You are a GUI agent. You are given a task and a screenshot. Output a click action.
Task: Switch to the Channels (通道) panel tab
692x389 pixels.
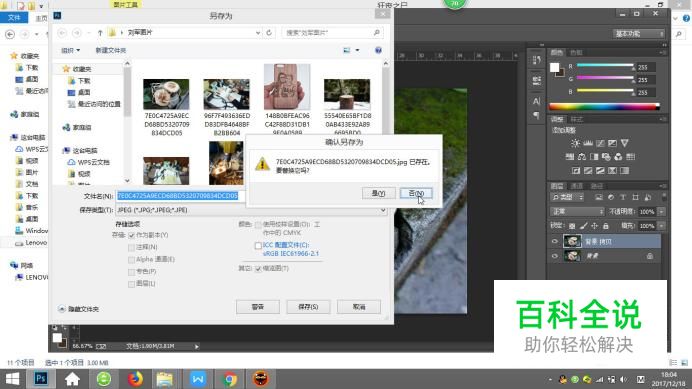[x=577, y=186]
